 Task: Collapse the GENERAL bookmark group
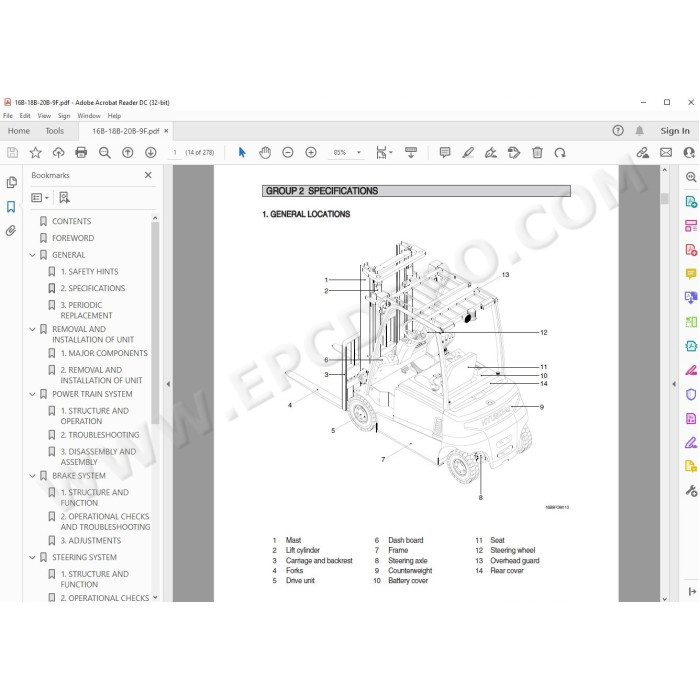point(32,255)
